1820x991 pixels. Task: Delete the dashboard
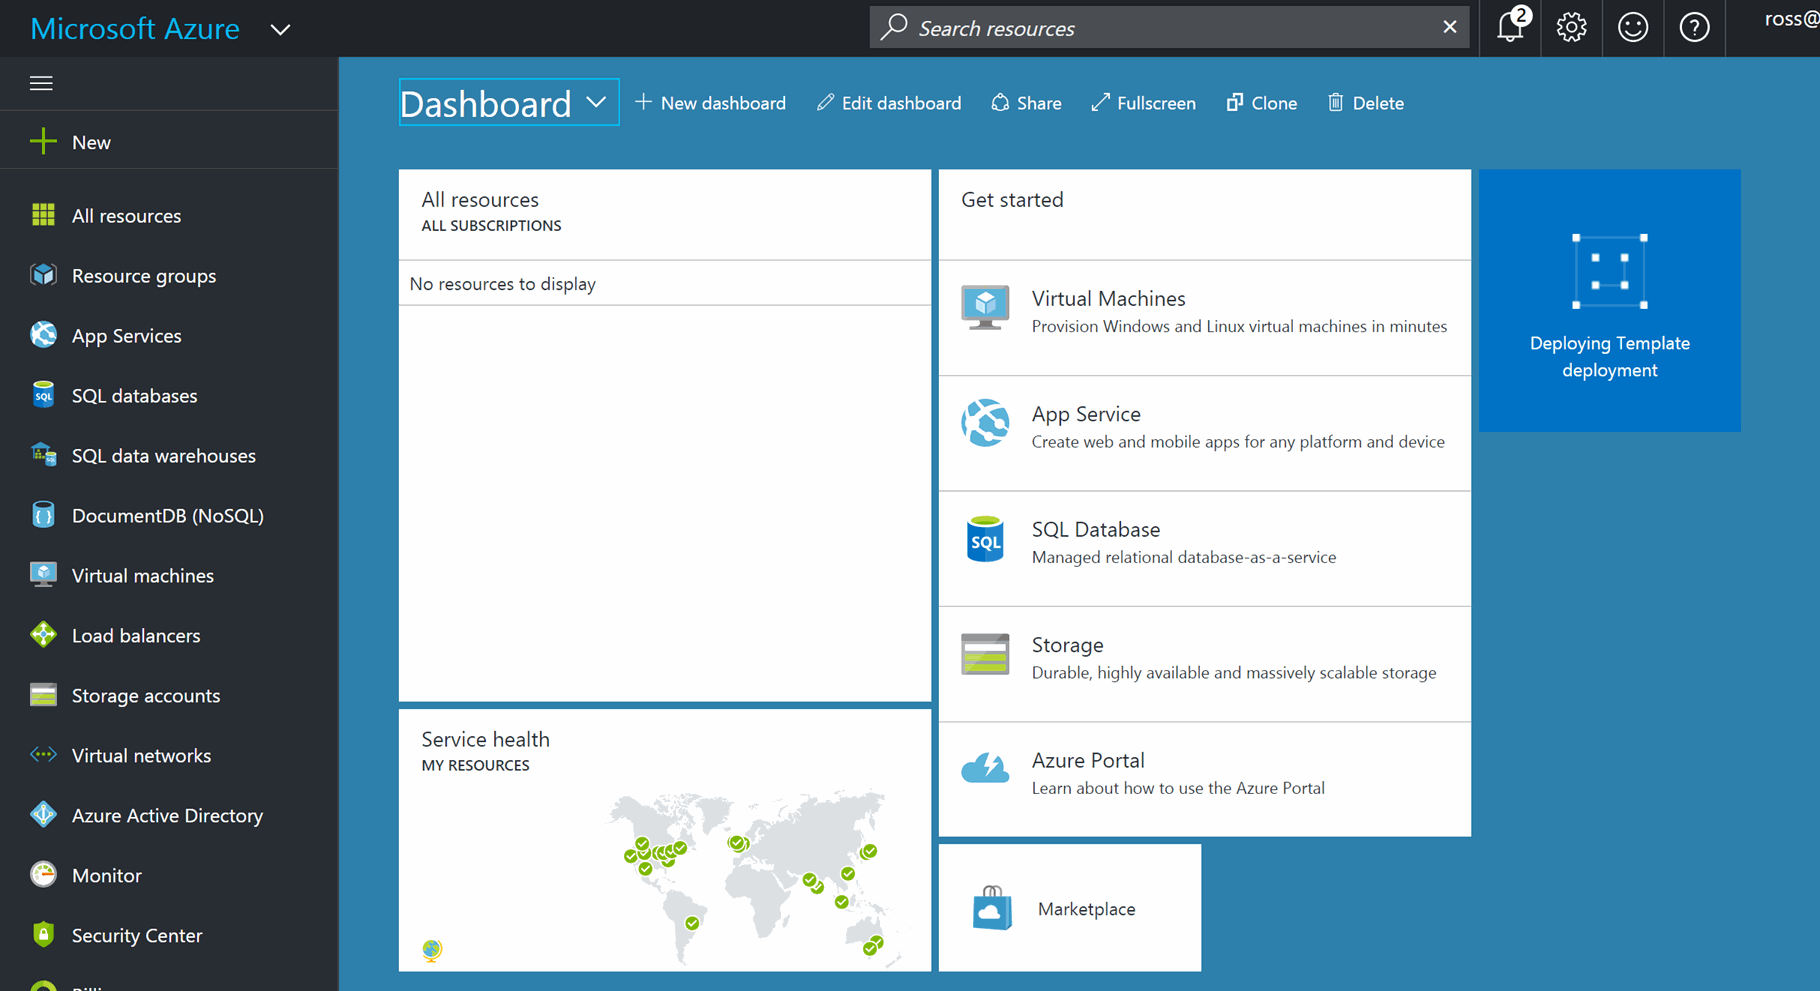1365,103
